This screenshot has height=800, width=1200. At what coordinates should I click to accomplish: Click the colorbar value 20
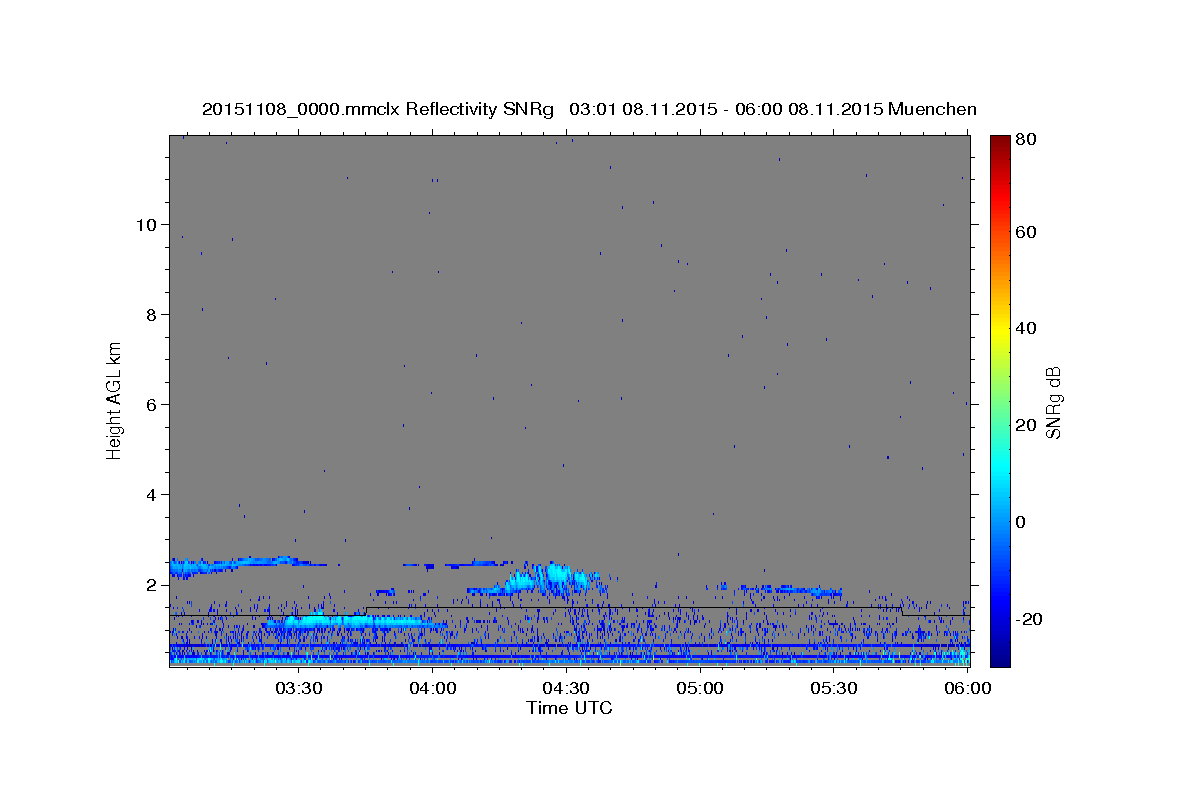(1027, 425)
